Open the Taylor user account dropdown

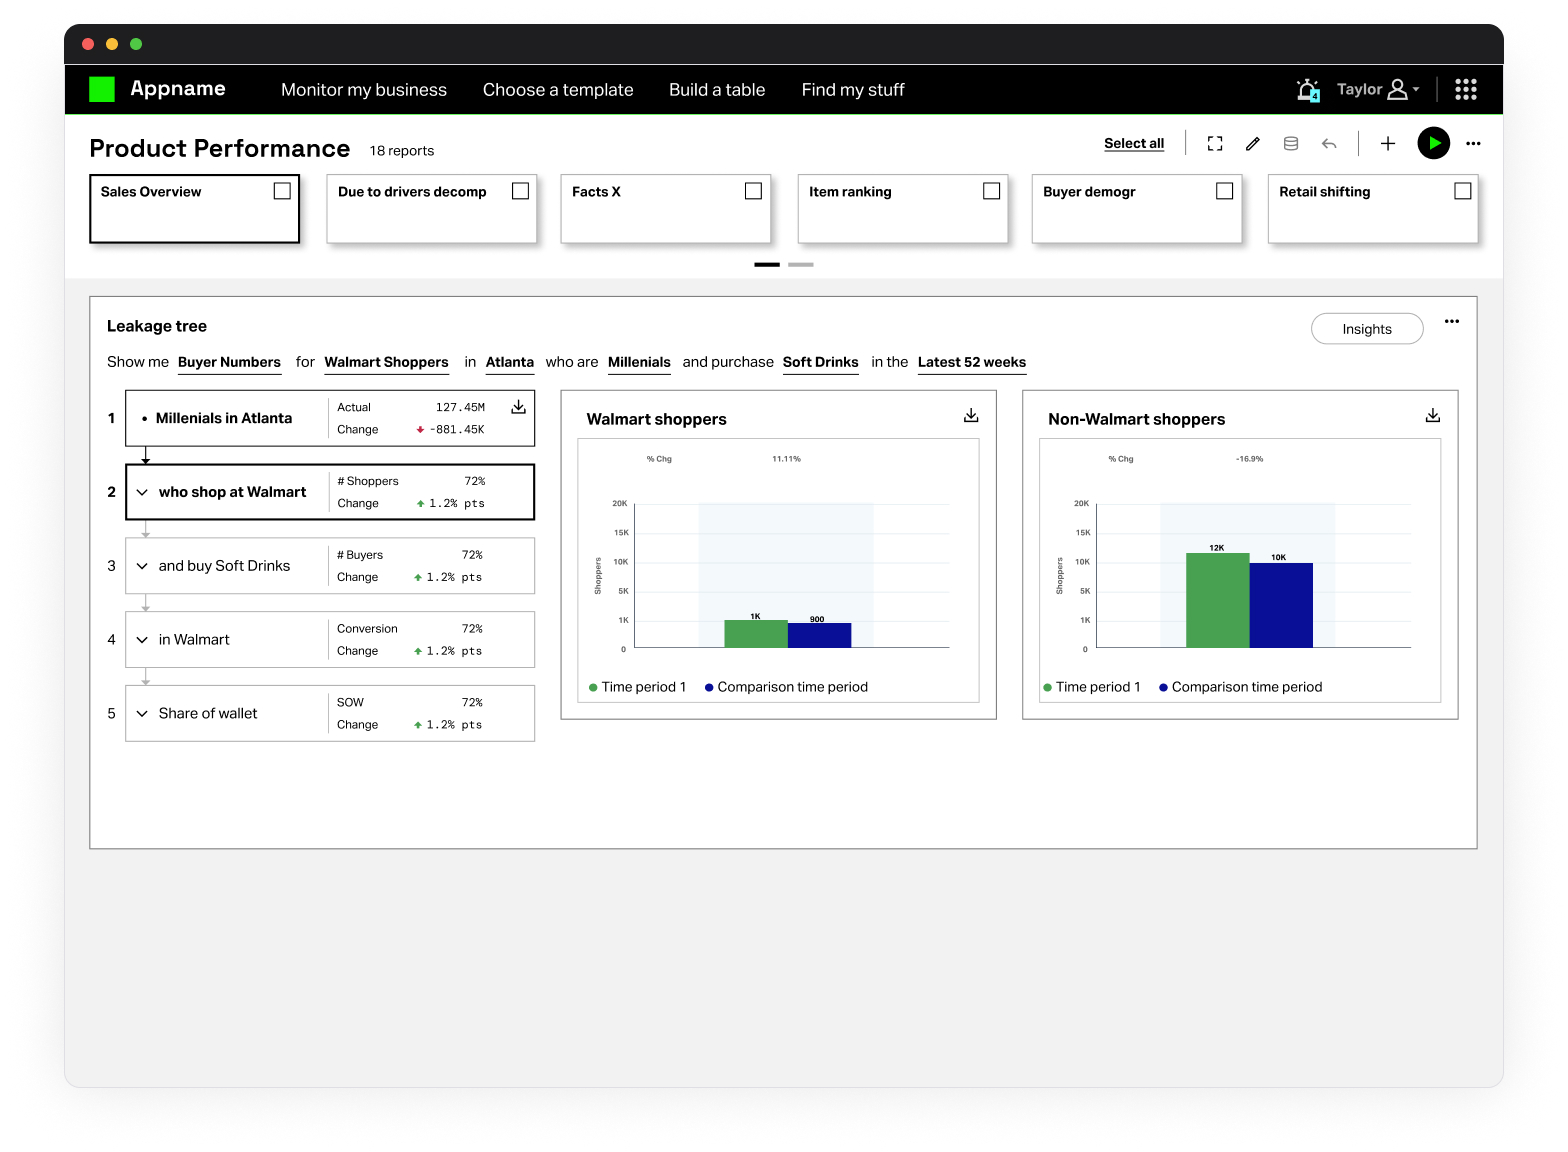1378,90
